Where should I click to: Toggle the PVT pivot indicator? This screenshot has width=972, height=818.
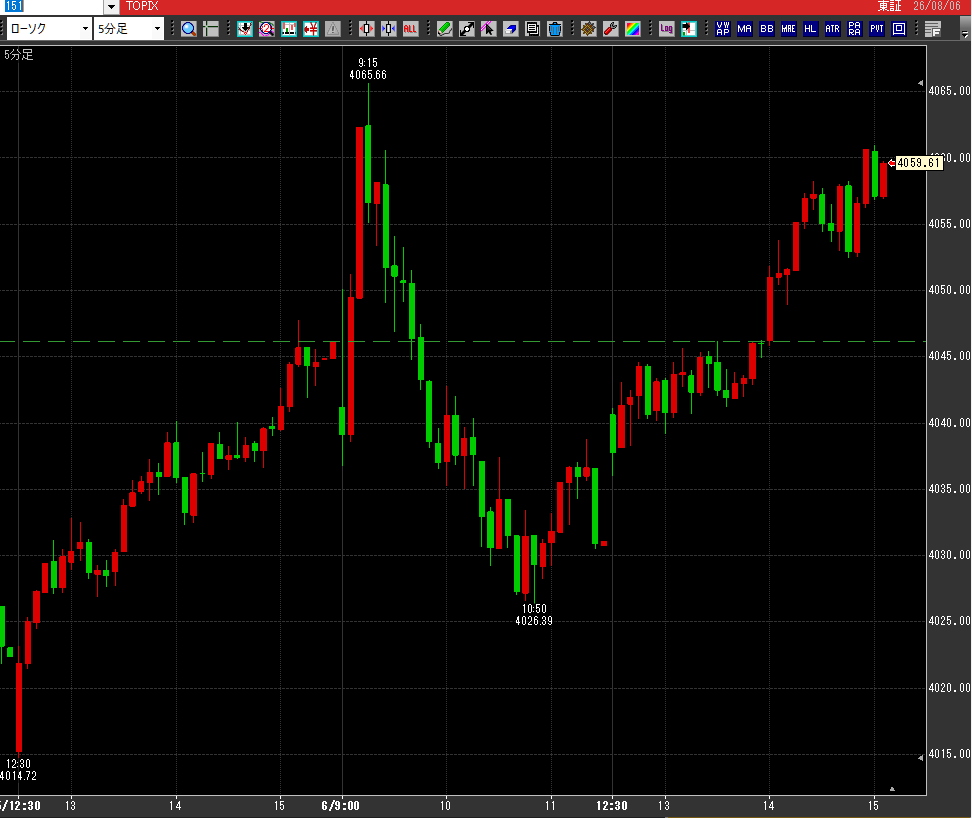[877, 29]
